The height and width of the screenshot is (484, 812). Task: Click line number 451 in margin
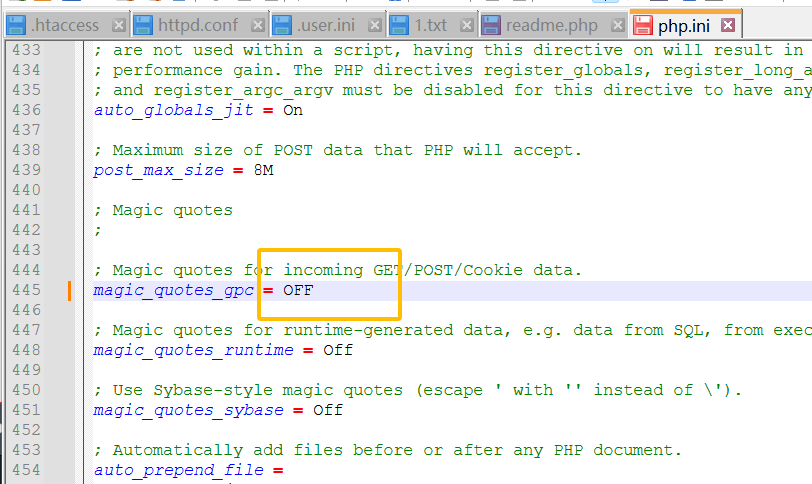tap(26, 410)
